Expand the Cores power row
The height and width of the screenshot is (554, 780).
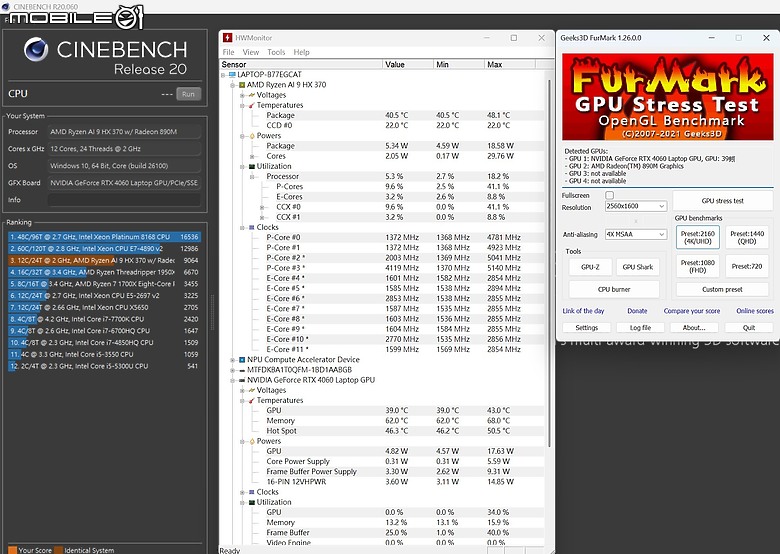(x=252, y=156)
